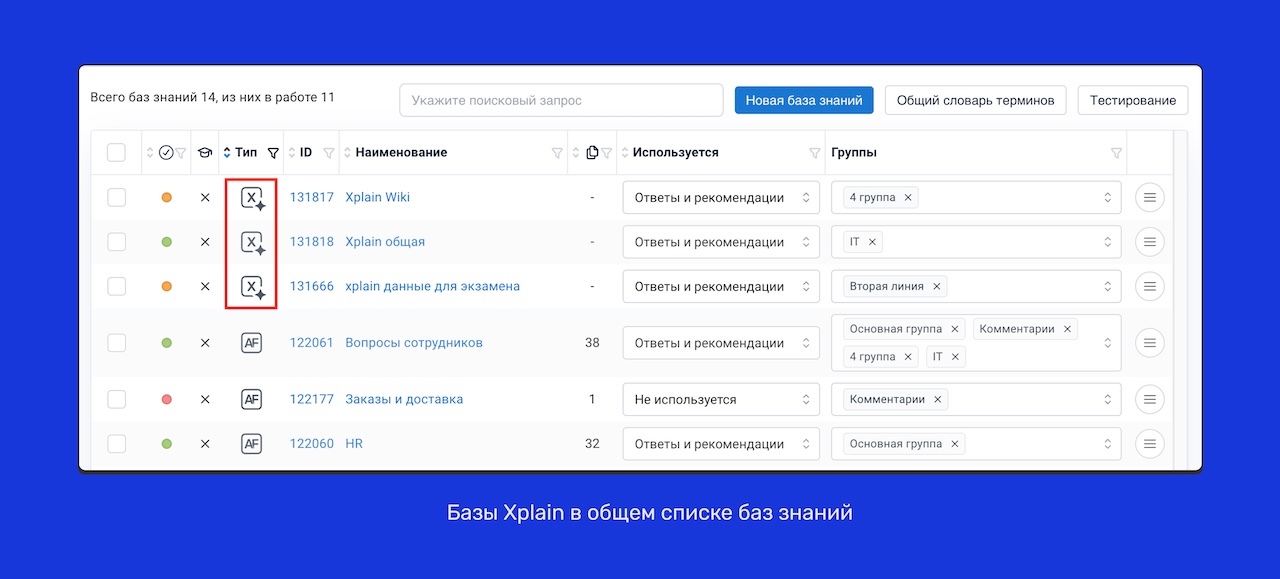
Task: Expand groups selector in Вопросы сотрудников row
Action: pos(1107,343)
